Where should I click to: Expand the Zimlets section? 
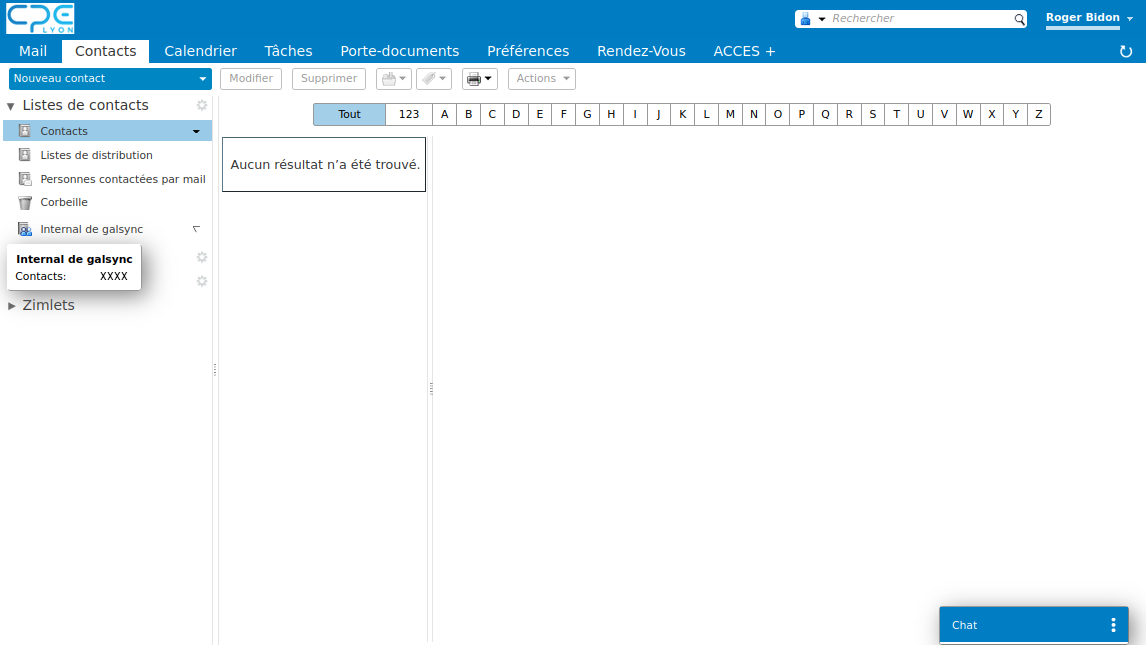click(x=12, y=306)
